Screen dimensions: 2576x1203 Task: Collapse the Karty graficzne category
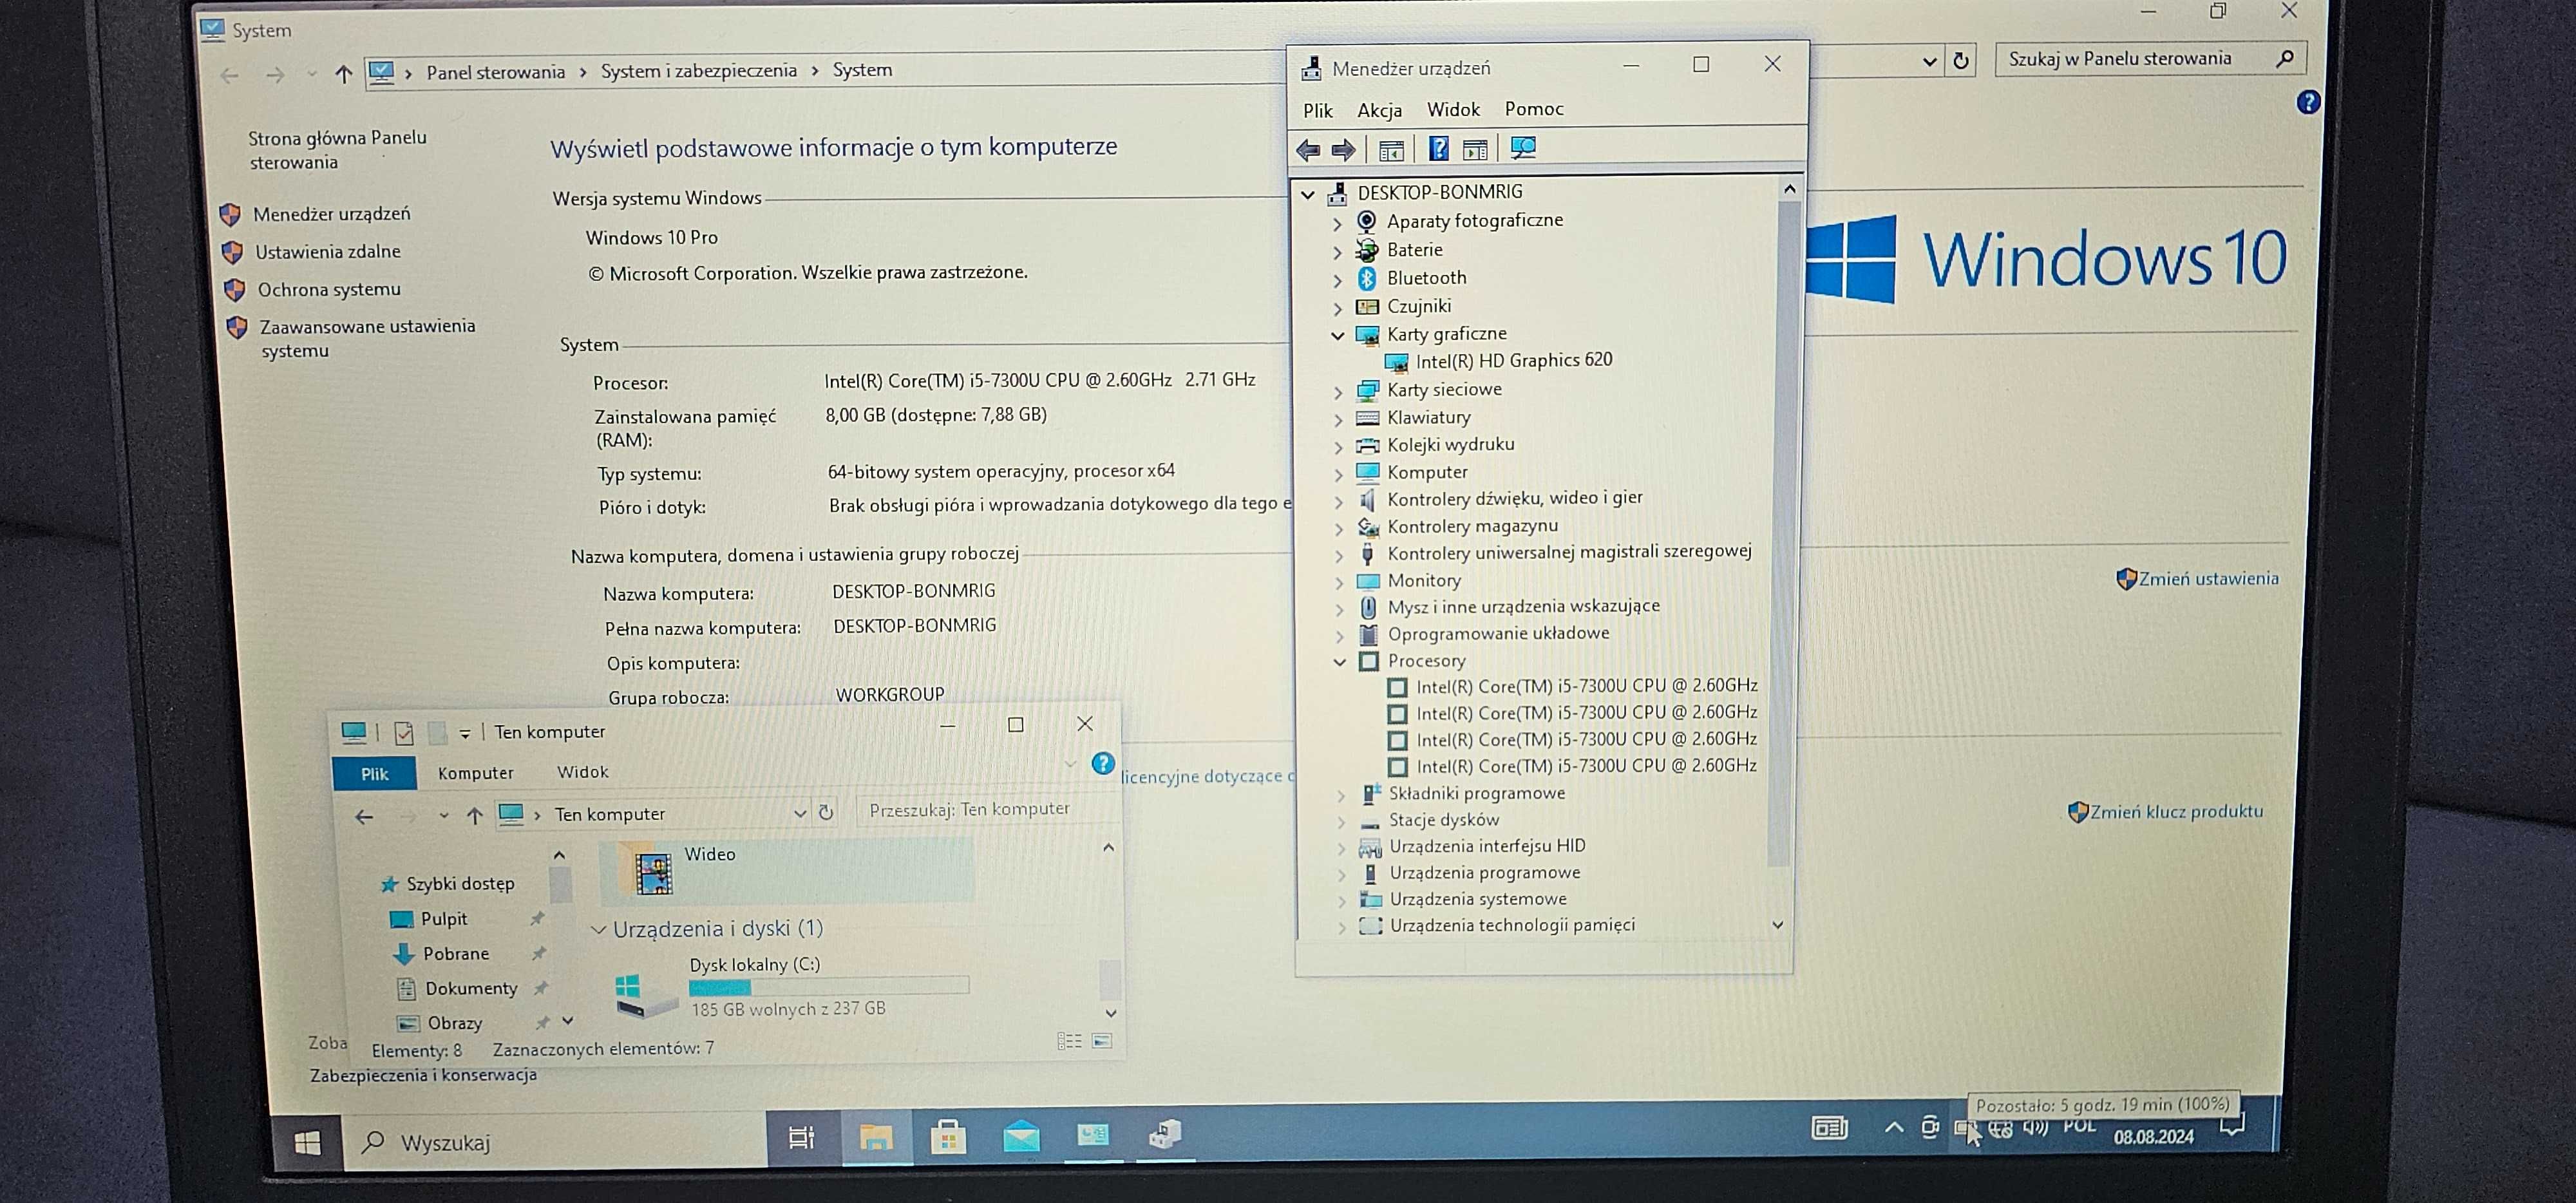pos(1337,336)
